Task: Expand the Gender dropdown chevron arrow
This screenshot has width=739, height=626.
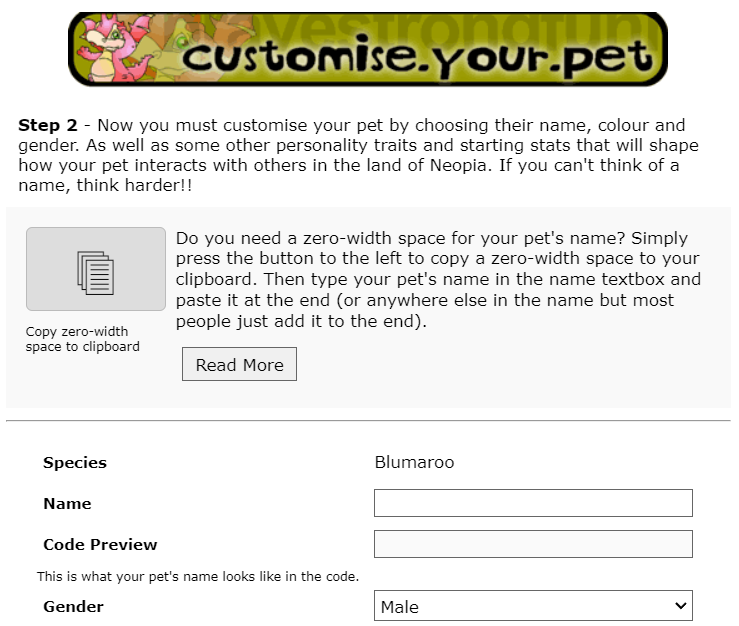Action: [680, 606]
